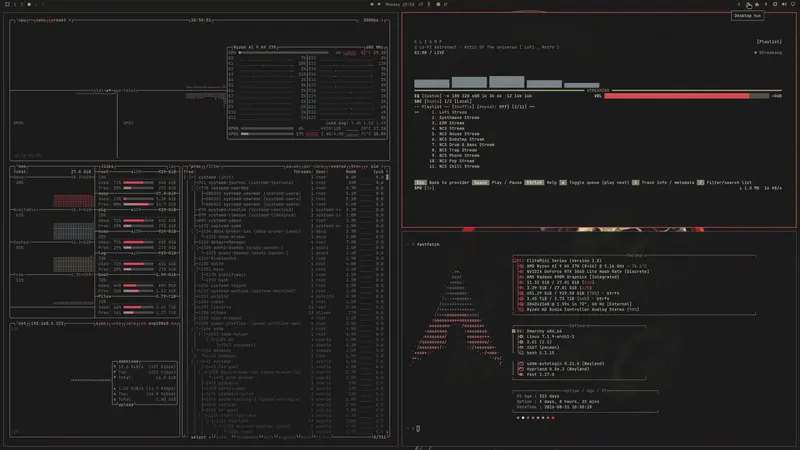Click the Esc Back to provider hint
The width and height of the screenshot is (800, 450).
(x=441, y=183)
